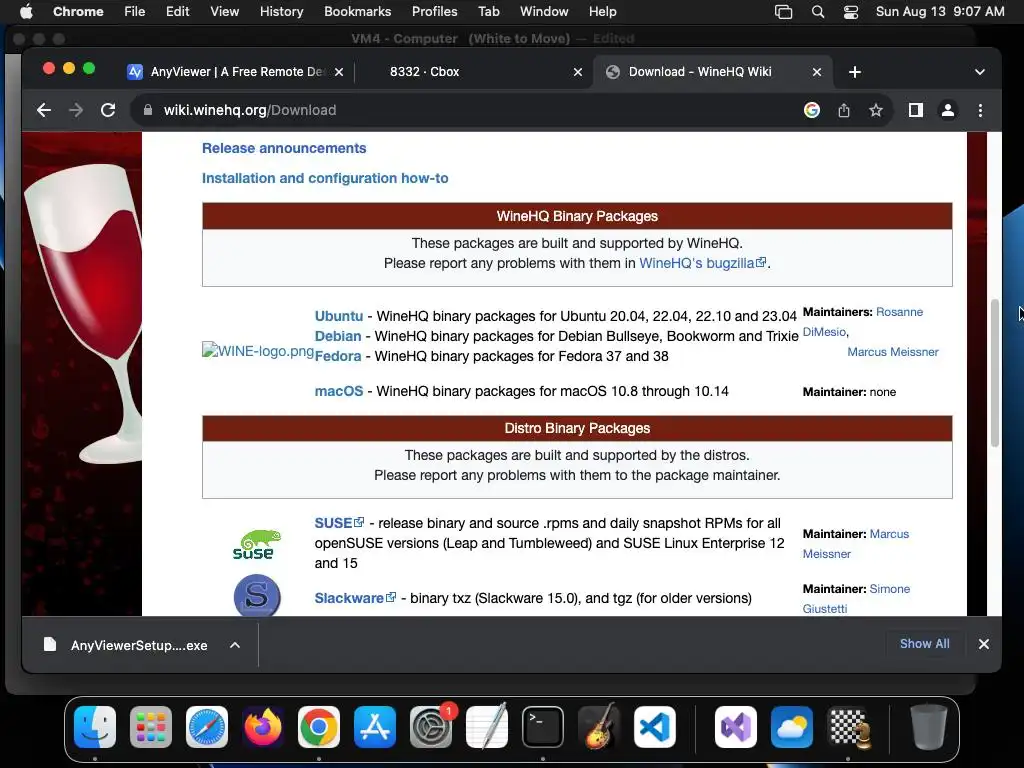Open the Bookmarks menu
This screenshot has height=768, width=1024.
point(358,11)
